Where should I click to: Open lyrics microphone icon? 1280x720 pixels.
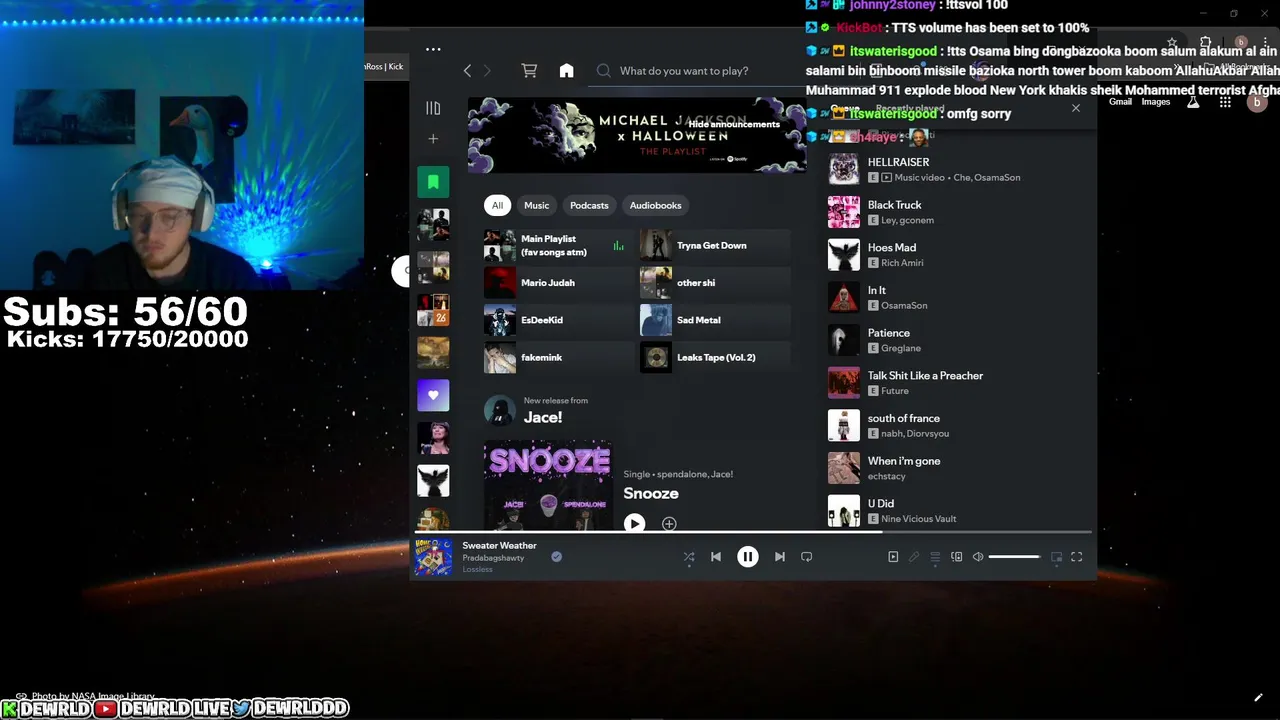tap(914, 557)
